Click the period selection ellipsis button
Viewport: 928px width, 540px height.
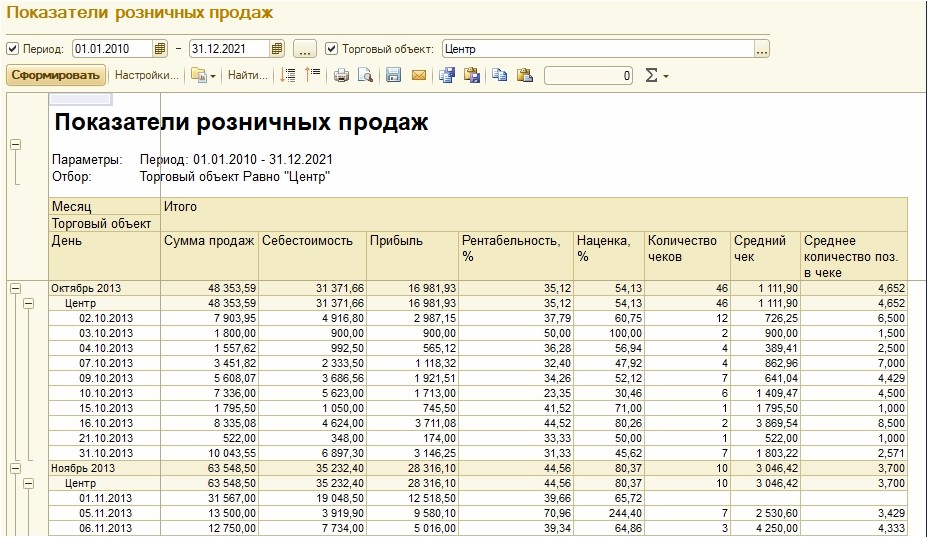point(305,49)
